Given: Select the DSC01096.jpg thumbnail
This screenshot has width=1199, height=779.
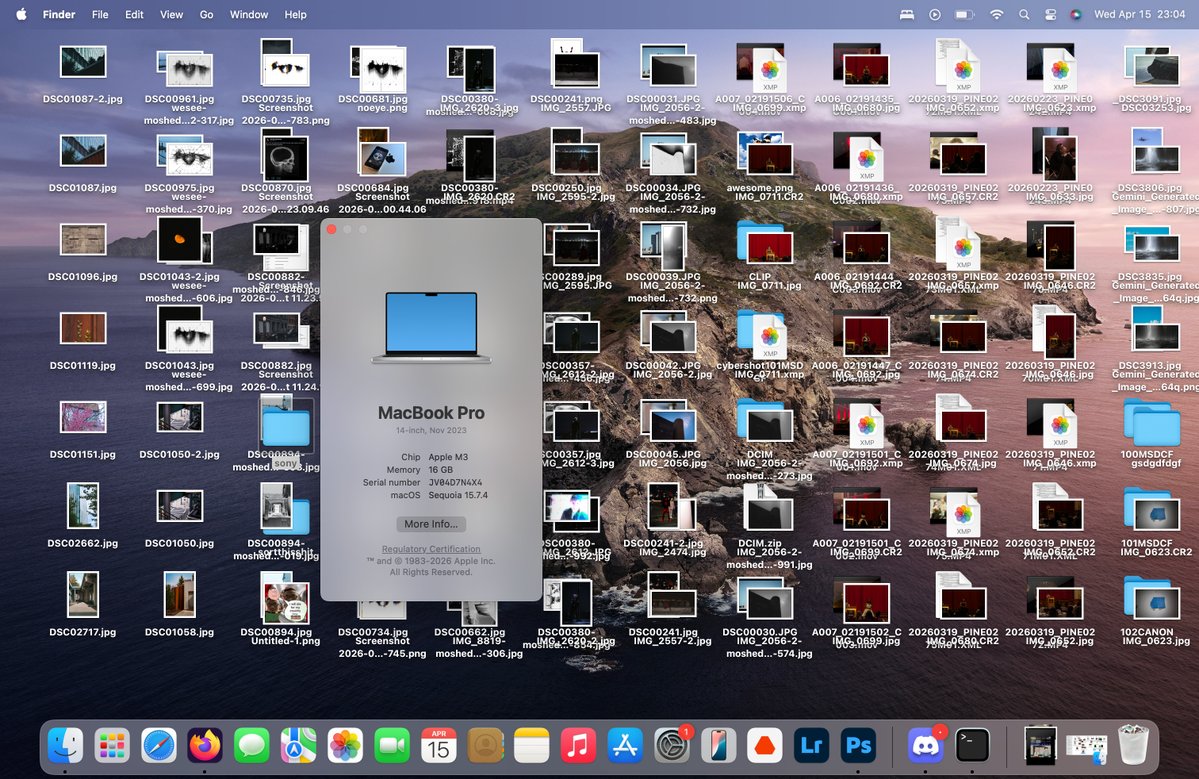Looking at the screenshot, I should click(83, 241).
